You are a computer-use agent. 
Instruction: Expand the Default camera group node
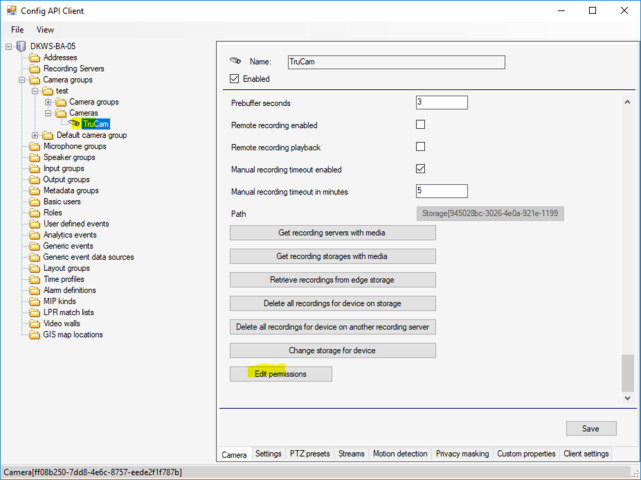point(35,135)
